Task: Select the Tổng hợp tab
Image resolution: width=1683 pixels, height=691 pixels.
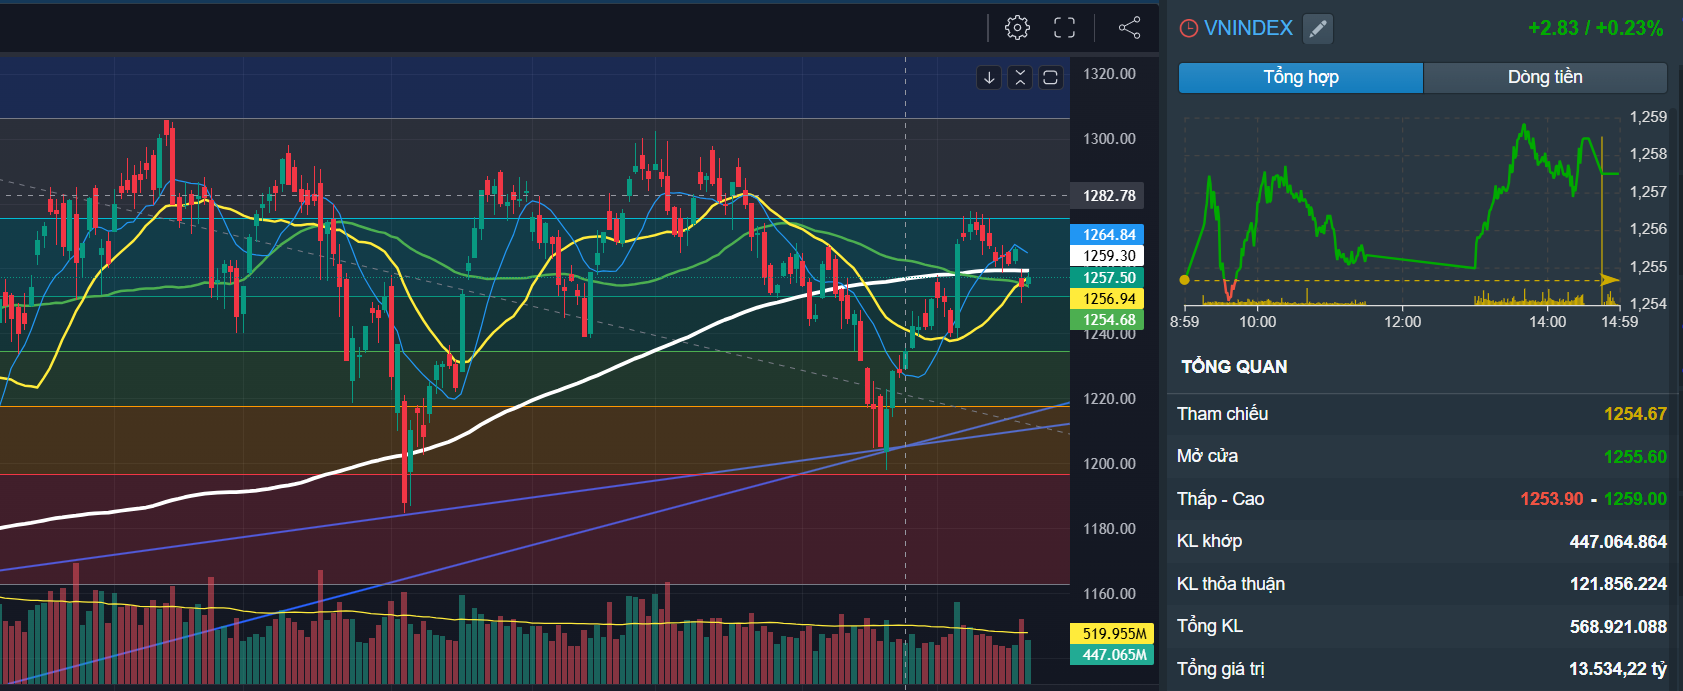Action: [x=1300, y=77]
